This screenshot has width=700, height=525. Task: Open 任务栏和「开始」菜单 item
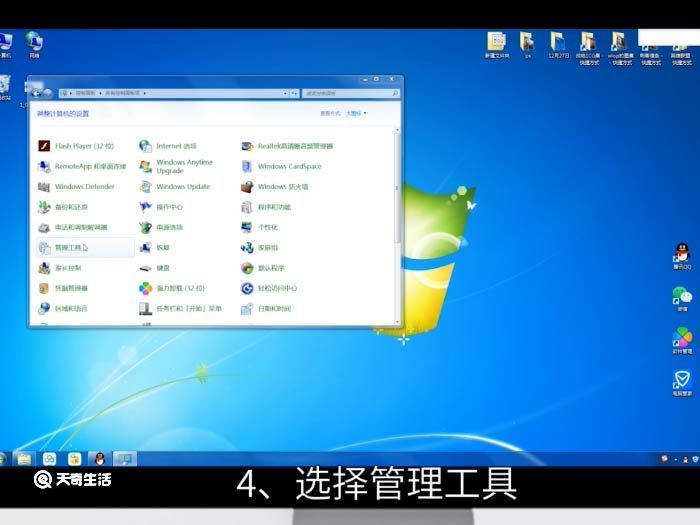[x=180, y=308]
